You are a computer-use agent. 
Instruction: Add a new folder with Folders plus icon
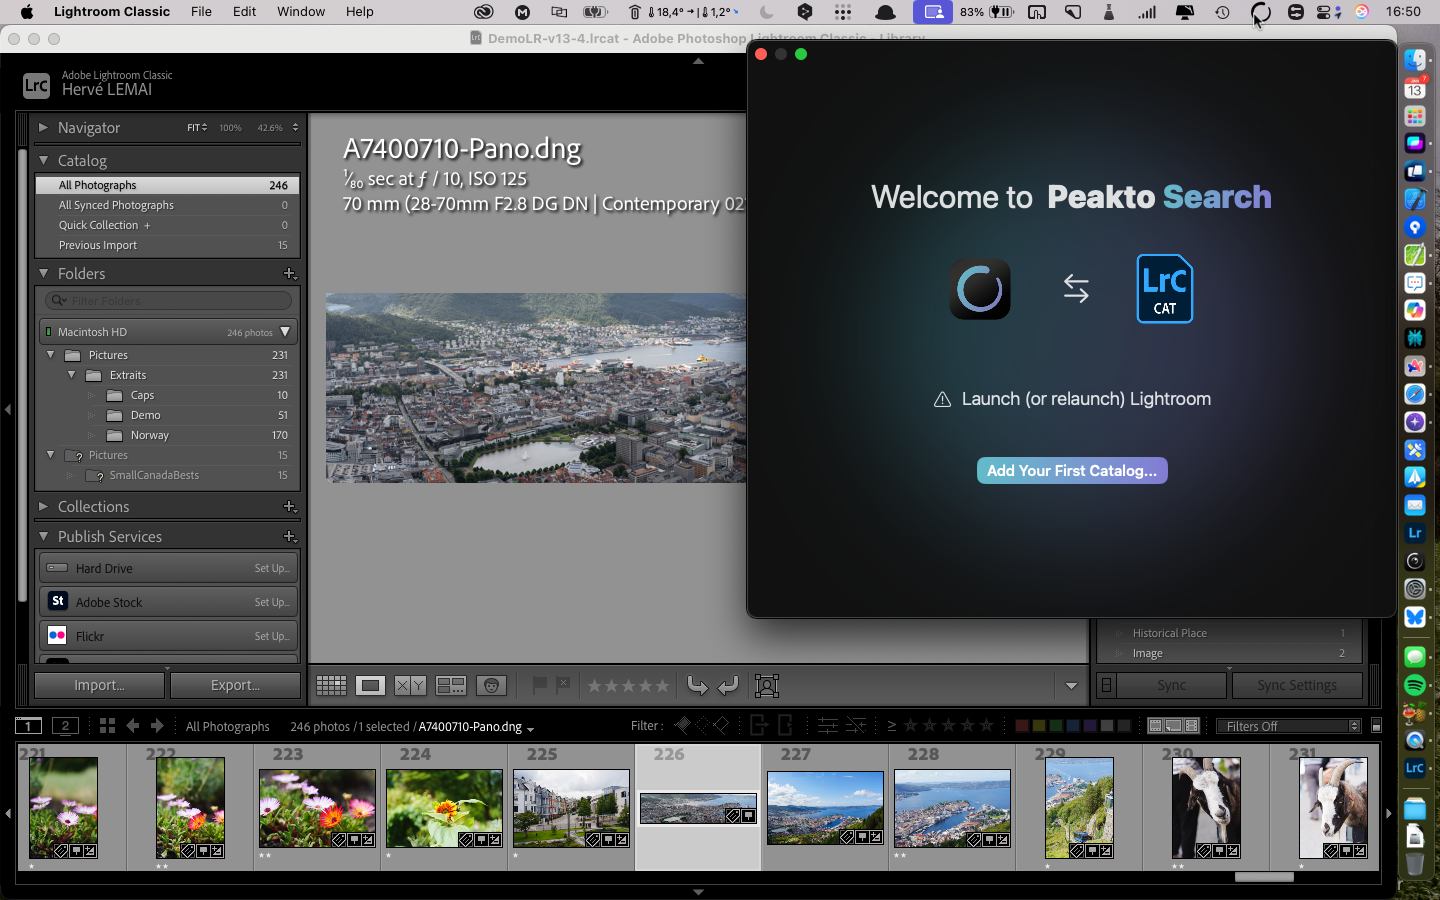tap(290, 273)
